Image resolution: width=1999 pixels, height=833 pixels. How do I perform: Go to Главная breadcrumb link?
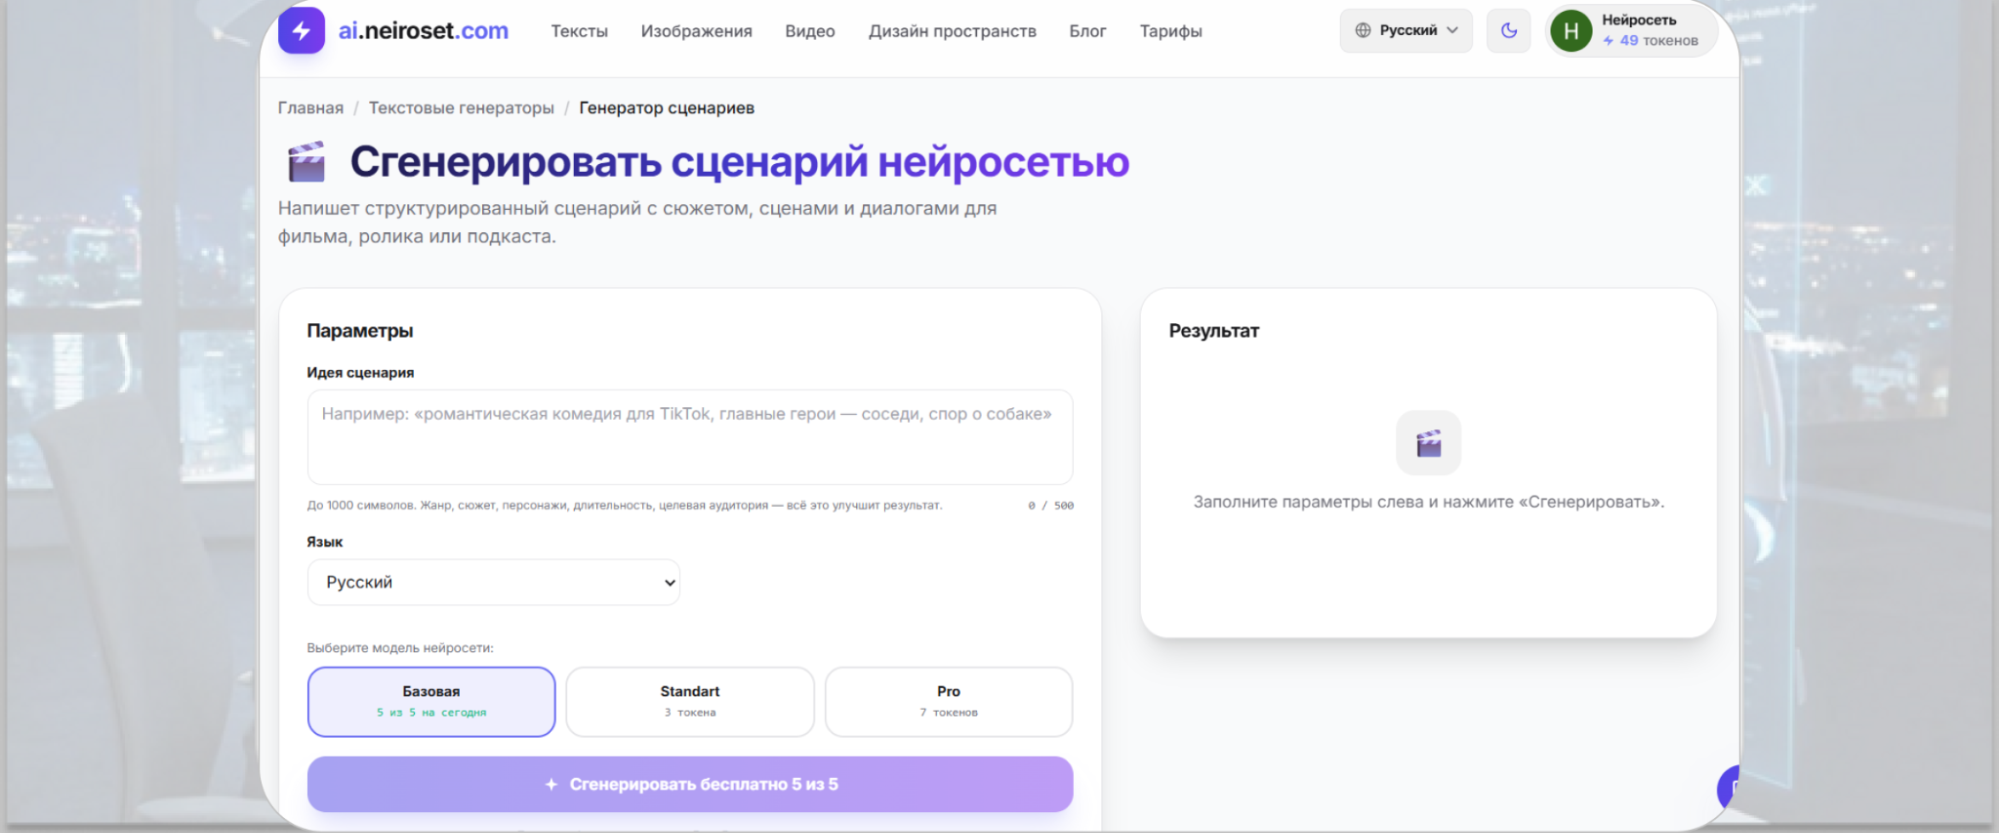[310, 108]
